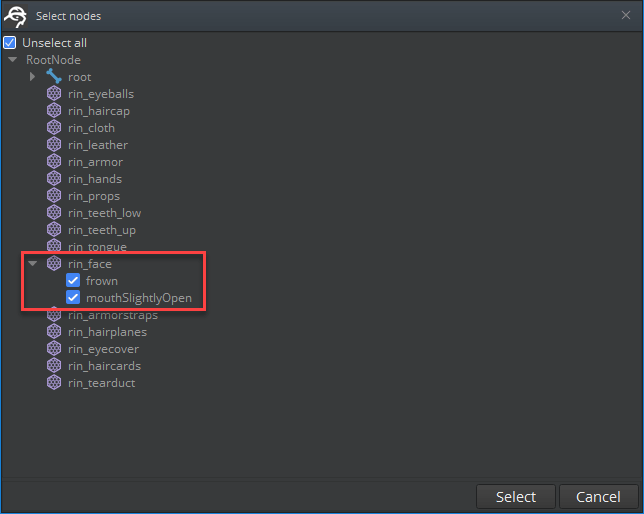Click the mesh icon beside rin_hands

pos(54,179)
